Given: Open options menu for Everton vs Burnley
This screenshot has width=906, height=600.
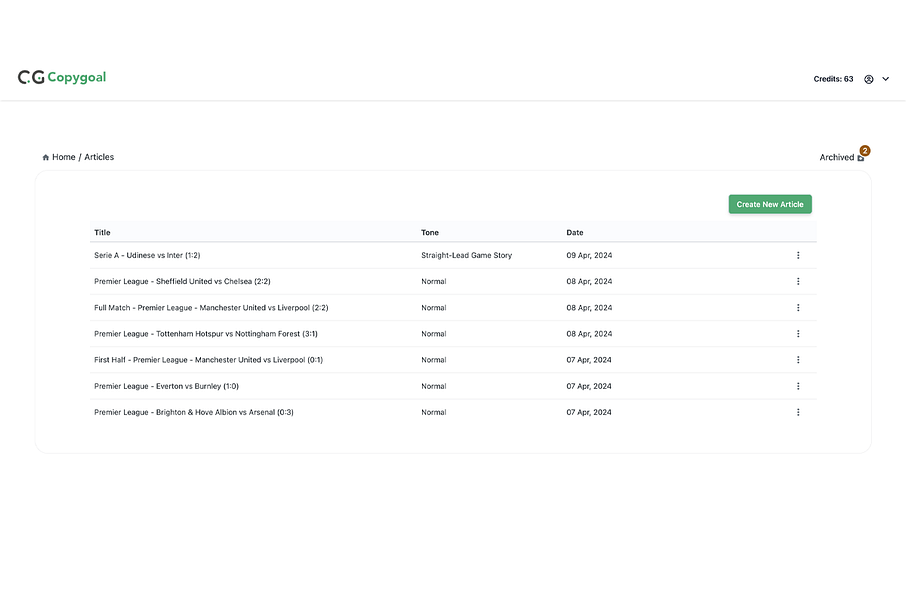Looking at the screenshot, I should pos(798,386).
